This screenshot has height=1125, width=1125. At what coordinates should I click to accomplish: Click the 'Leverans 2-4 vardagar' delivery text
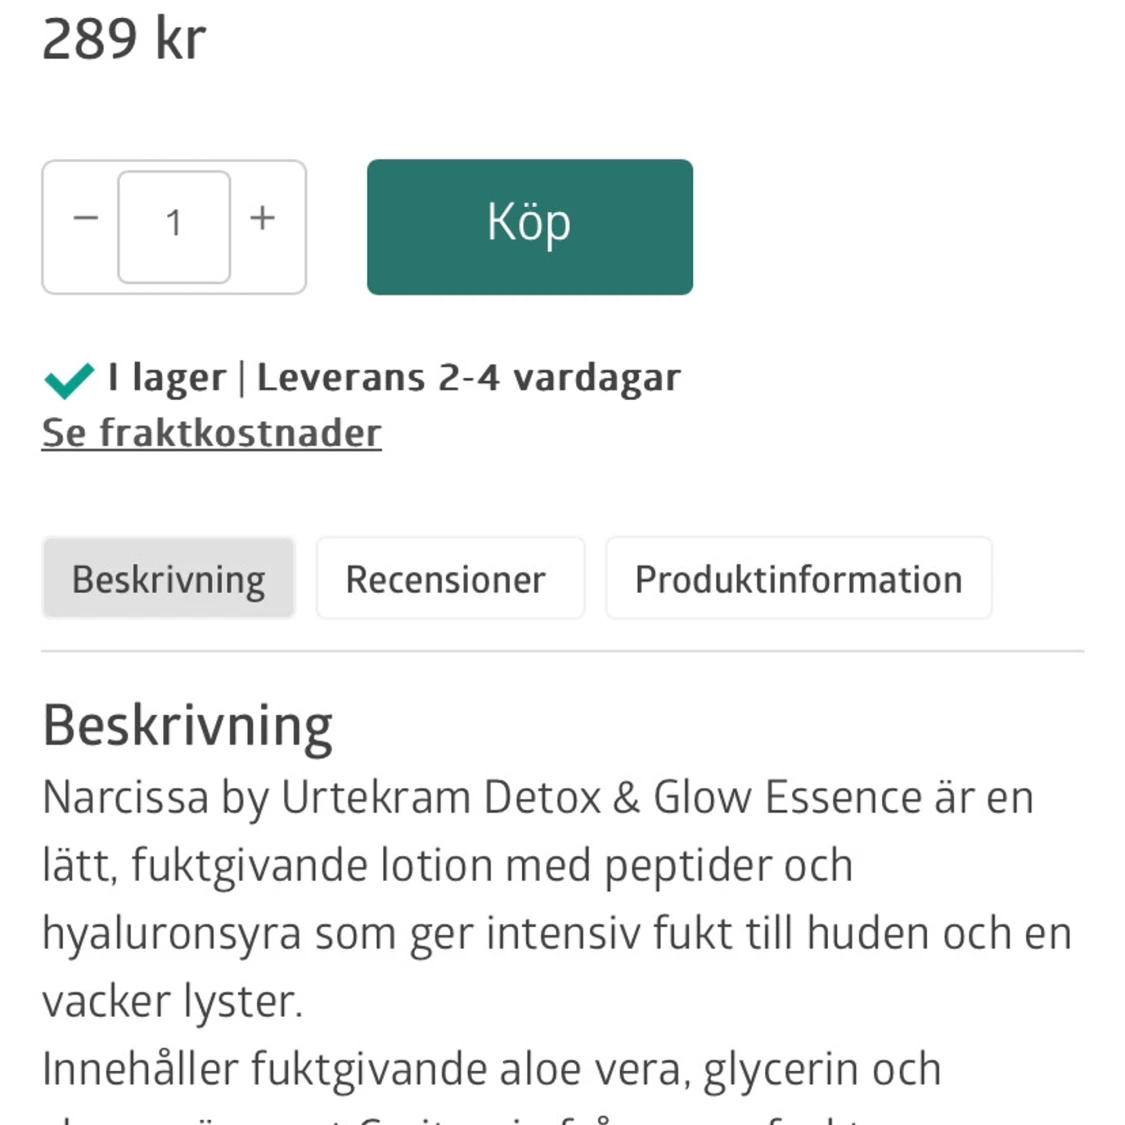[x=469, y=377]
